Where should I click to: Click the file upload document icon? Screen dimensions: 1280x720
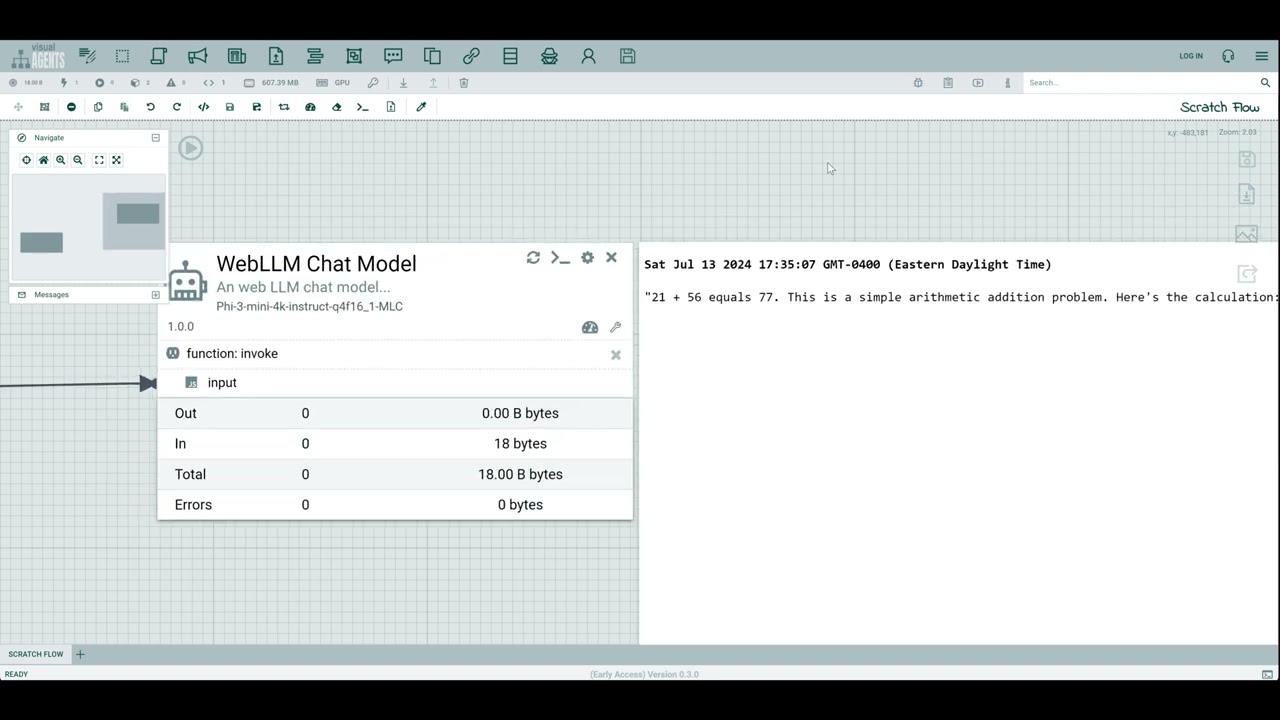[x=276, y=56]
